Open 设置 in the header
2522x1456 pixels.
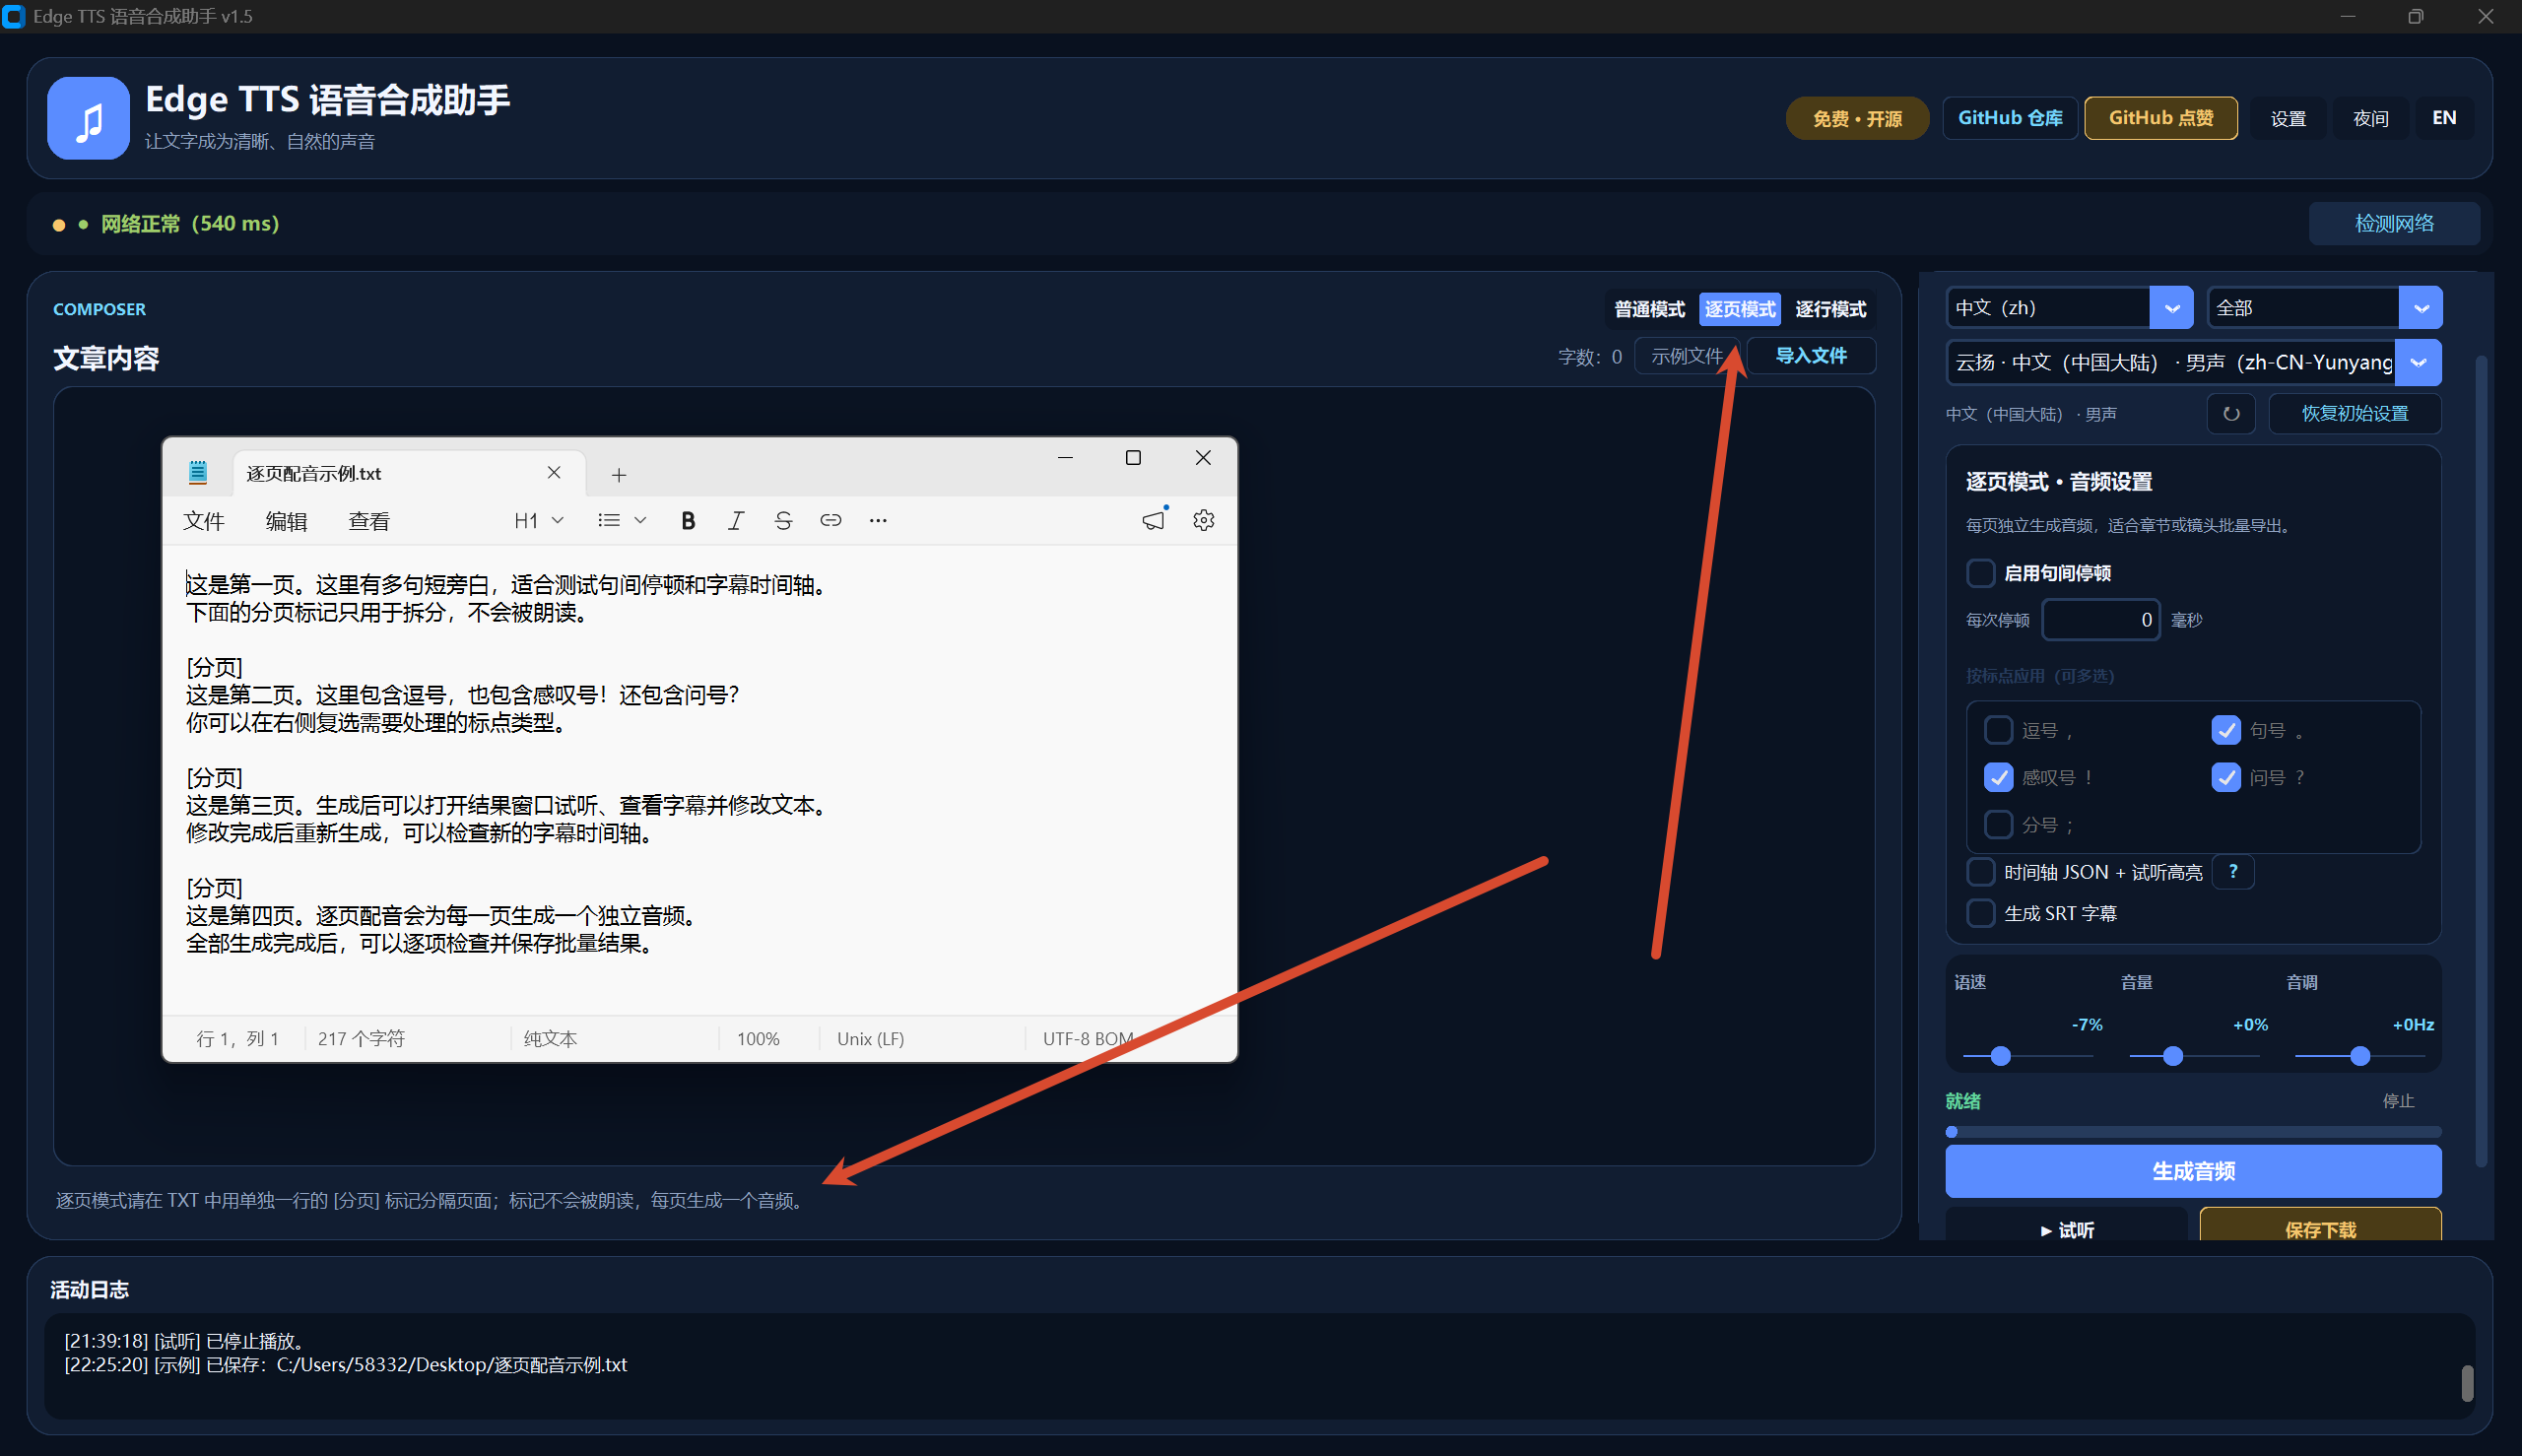point(2288,118)
